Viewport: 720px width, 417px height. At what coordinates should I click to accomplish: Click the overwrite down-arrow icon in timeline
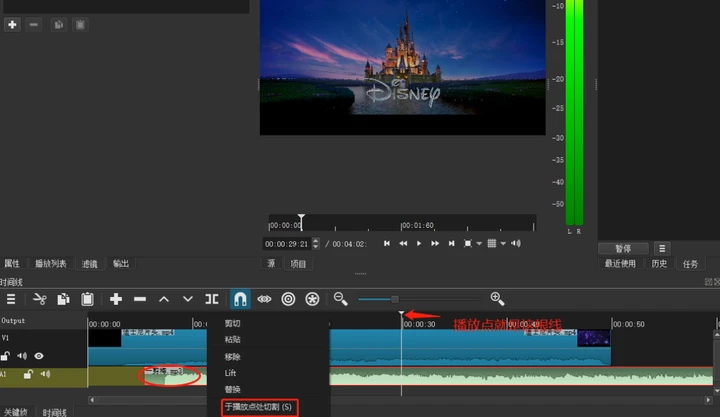click(x=187, y=299)
